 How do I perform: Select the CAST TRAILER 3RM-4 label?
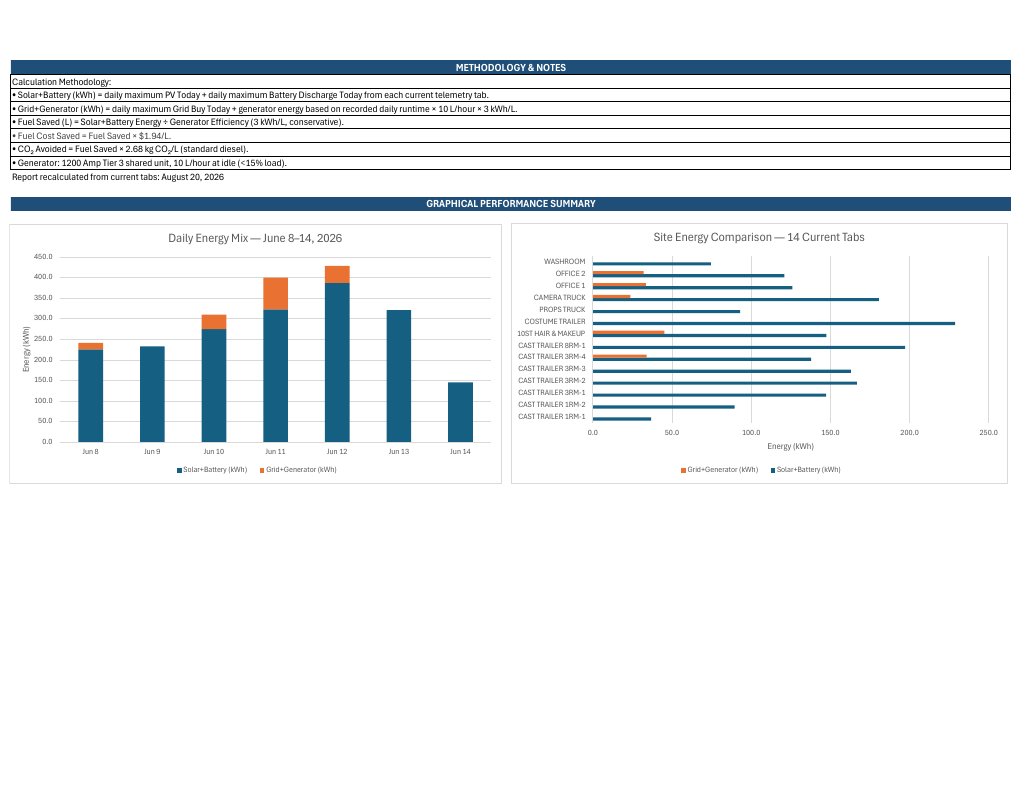[x=551, y=357]
